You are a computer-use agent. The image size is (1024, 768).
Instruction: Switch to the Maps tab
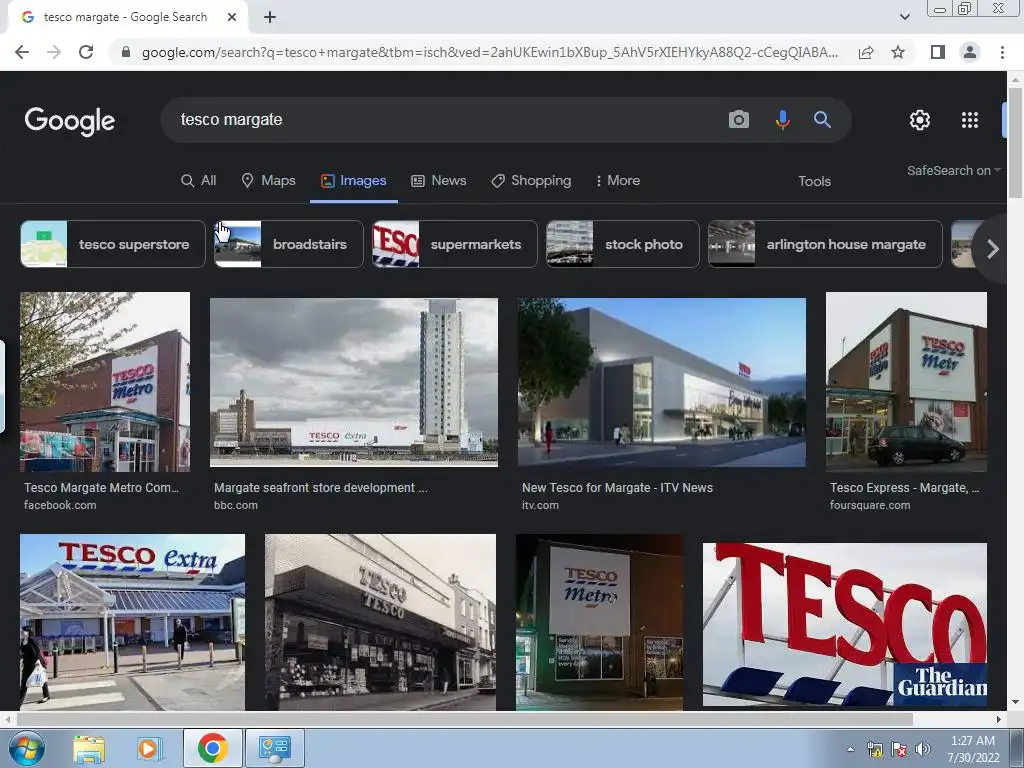point(268,181)
